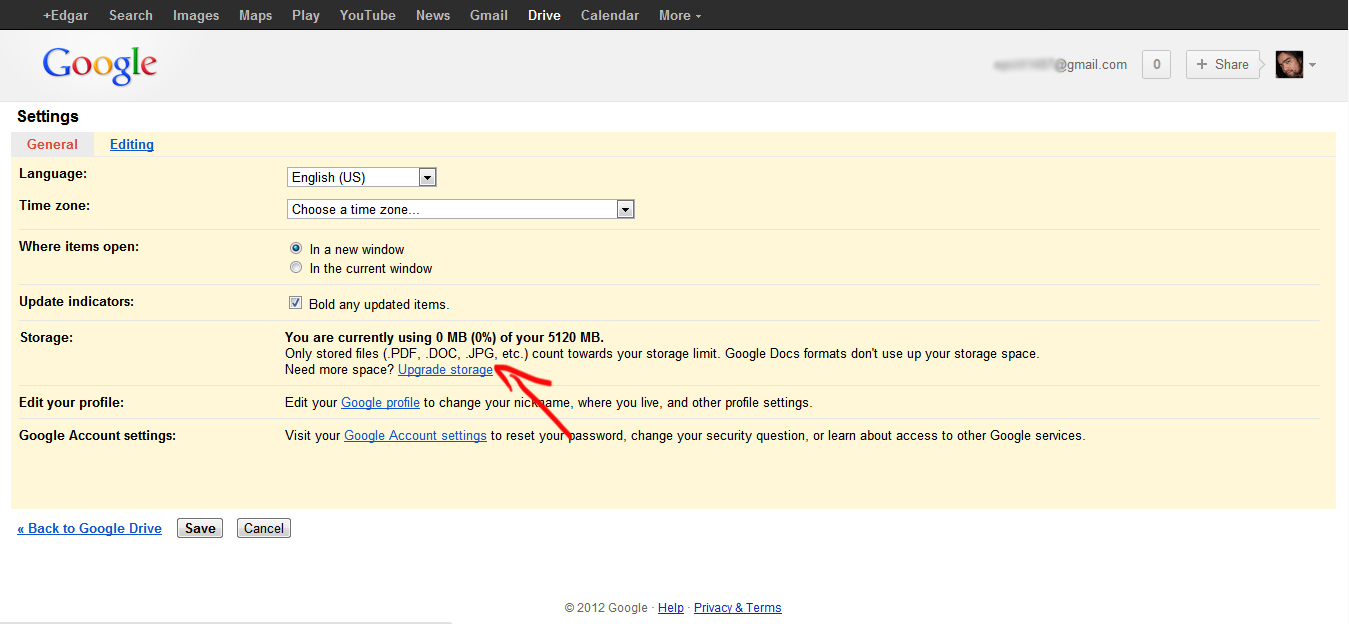The image size is (1349, 624).
Task: Open the account dropdown beside the avatar
Action: pos(1312,64)
